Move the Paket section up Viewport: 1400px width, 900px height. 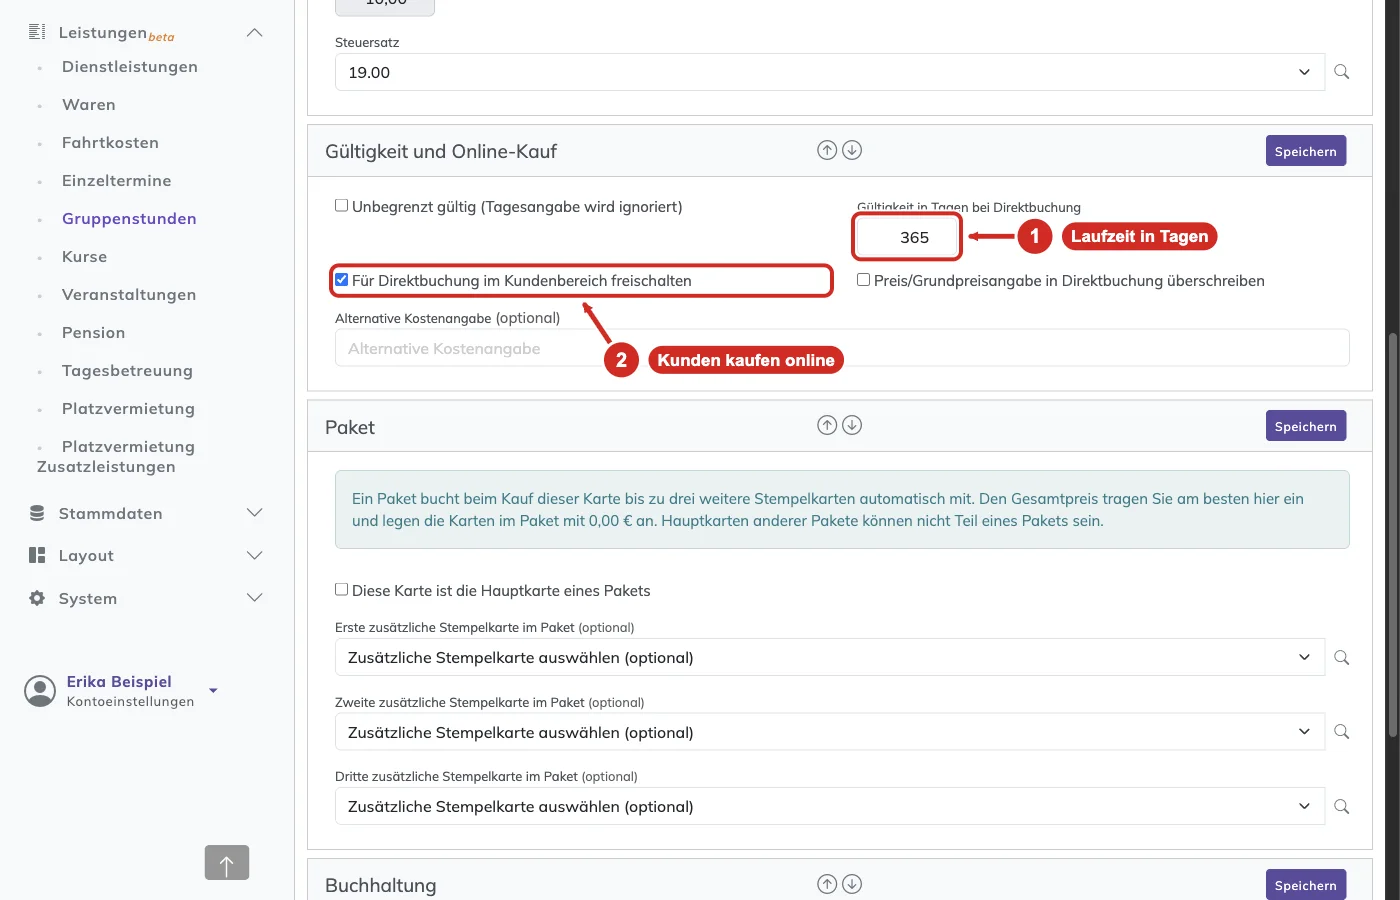click(827, 425)
